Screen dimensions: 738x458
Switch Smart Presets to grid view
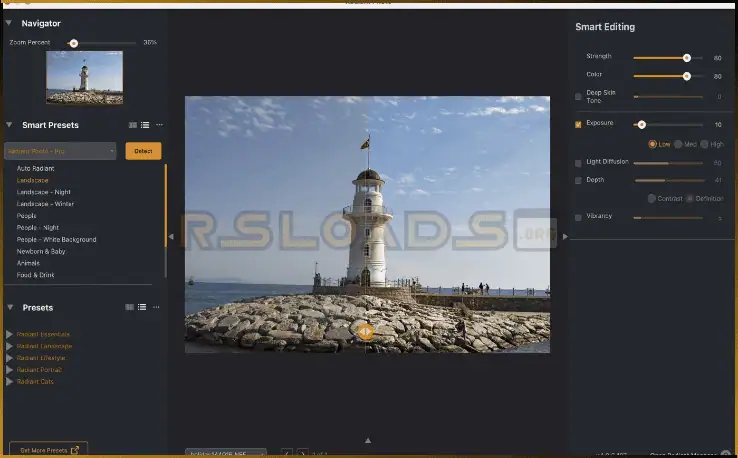pos(133,125)
